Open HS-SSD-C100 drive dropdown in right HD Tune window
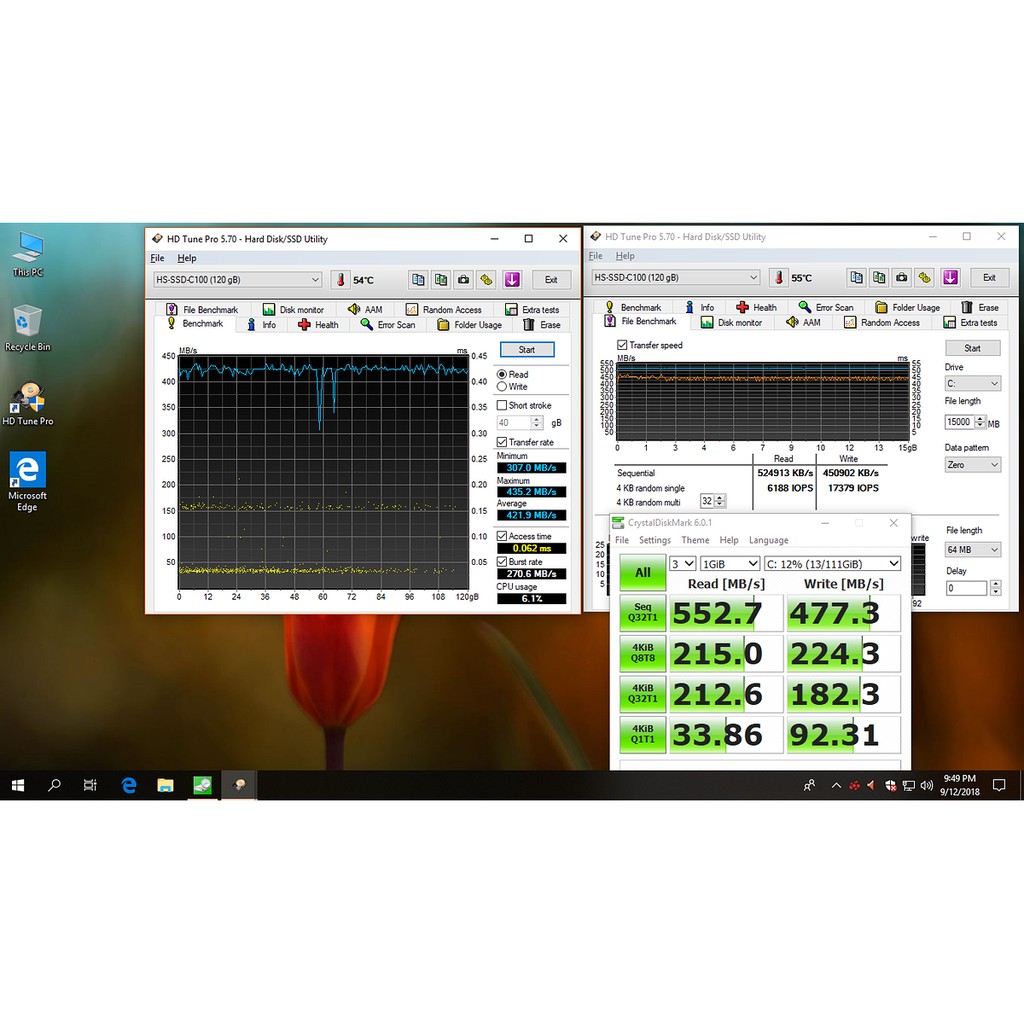 coord(676,278)
